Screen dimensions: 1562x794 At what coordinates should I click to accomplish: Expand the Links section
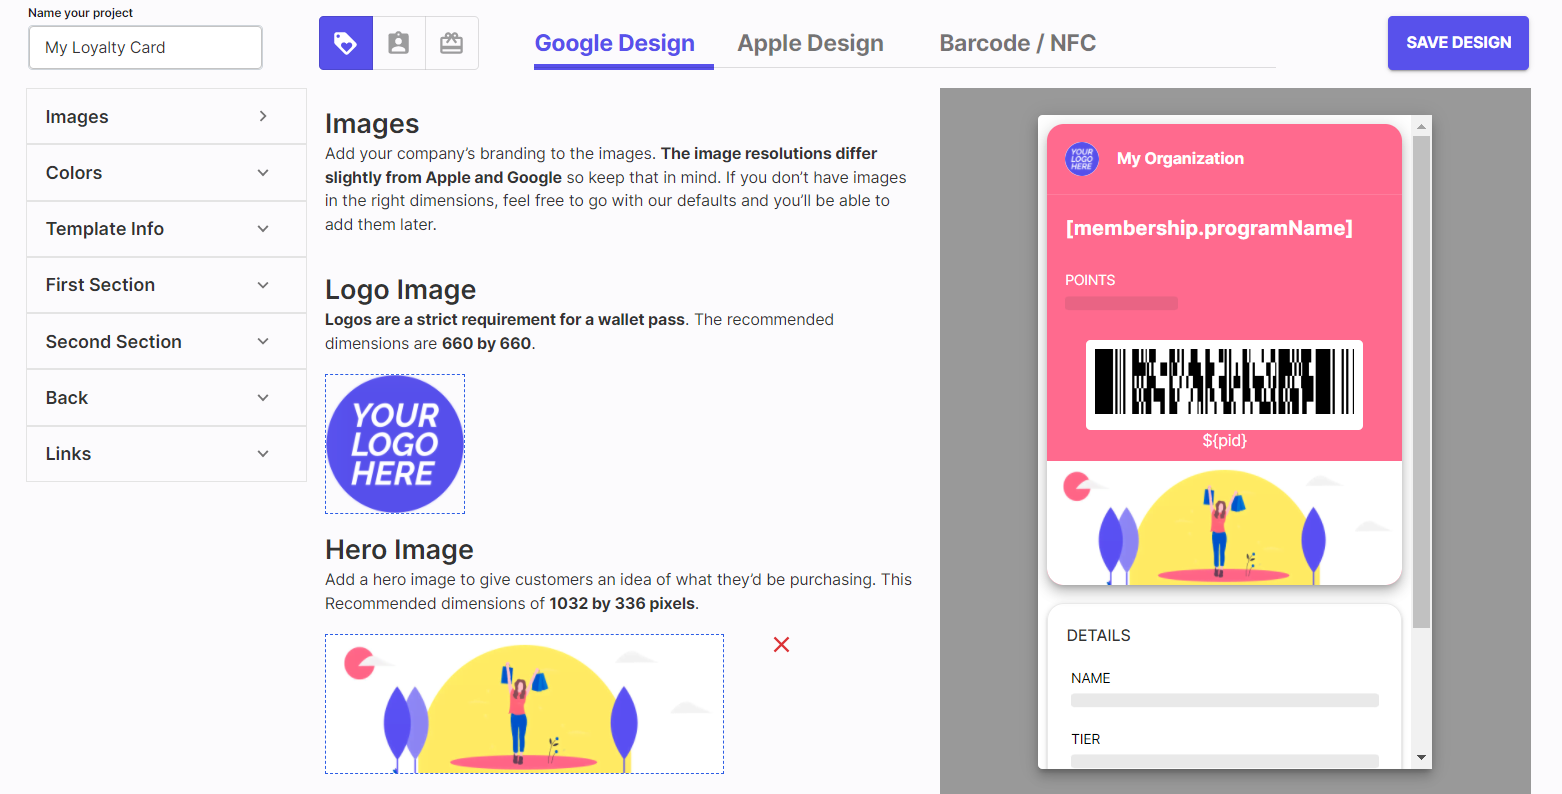166,454
